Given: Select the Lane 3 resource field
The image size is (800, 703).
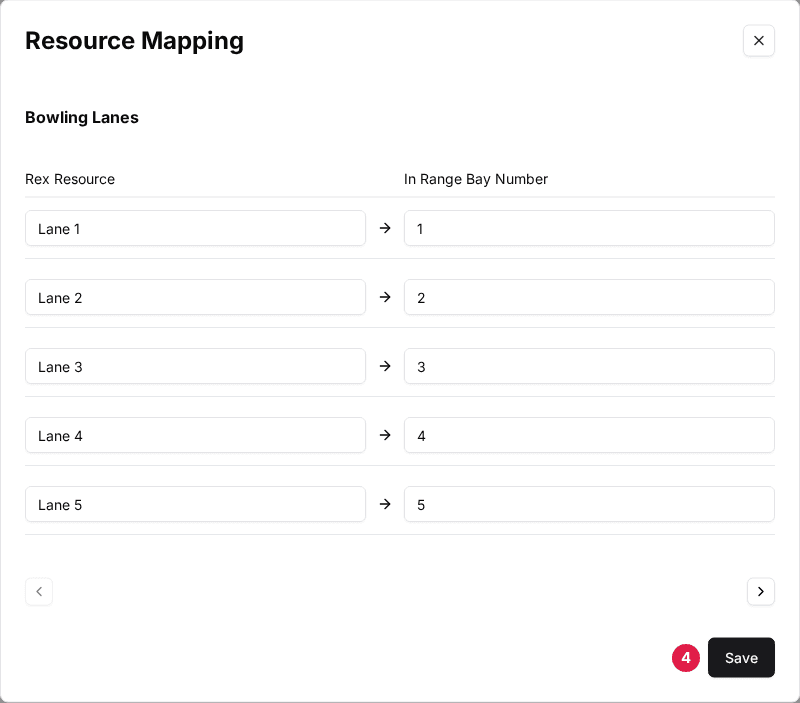Looking at the screenshot, I should [x=195, y=366].
